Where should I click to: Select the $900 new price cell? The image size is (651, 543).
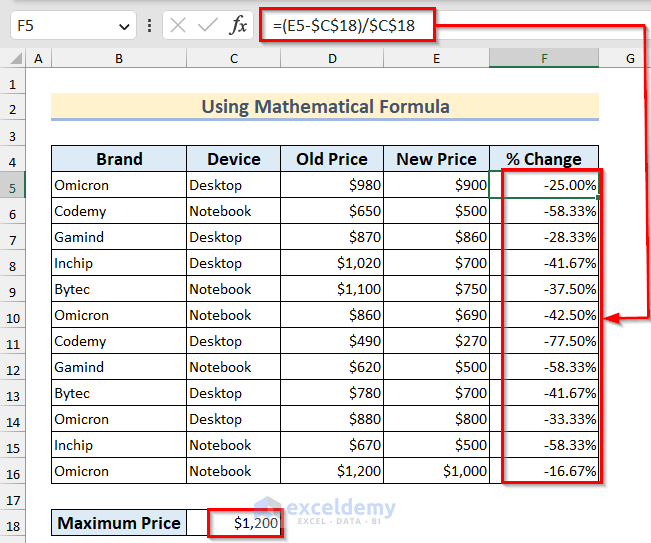pyautogui.click(x=436, y=185)
